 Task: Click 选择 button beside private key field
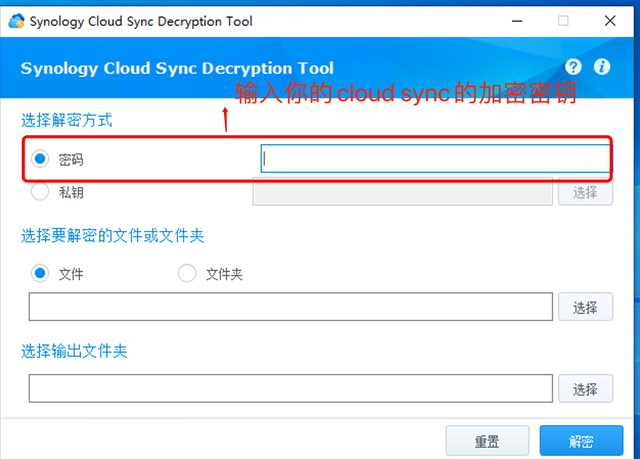(585, 192)
